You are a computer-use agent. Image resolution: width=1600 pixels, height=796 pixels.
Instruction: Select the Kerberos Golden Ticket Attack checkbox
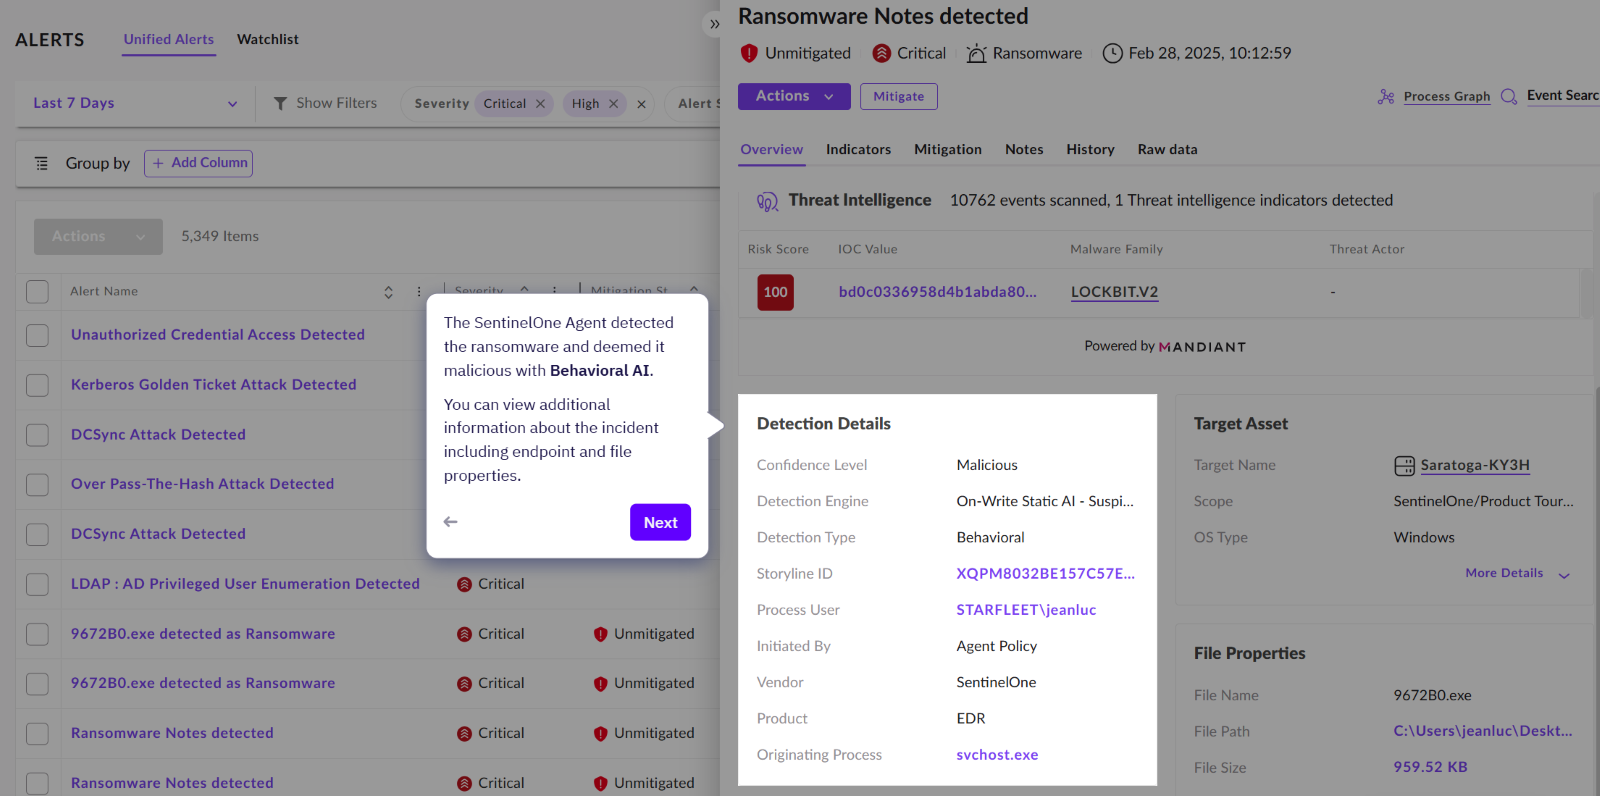pos(37,385)
